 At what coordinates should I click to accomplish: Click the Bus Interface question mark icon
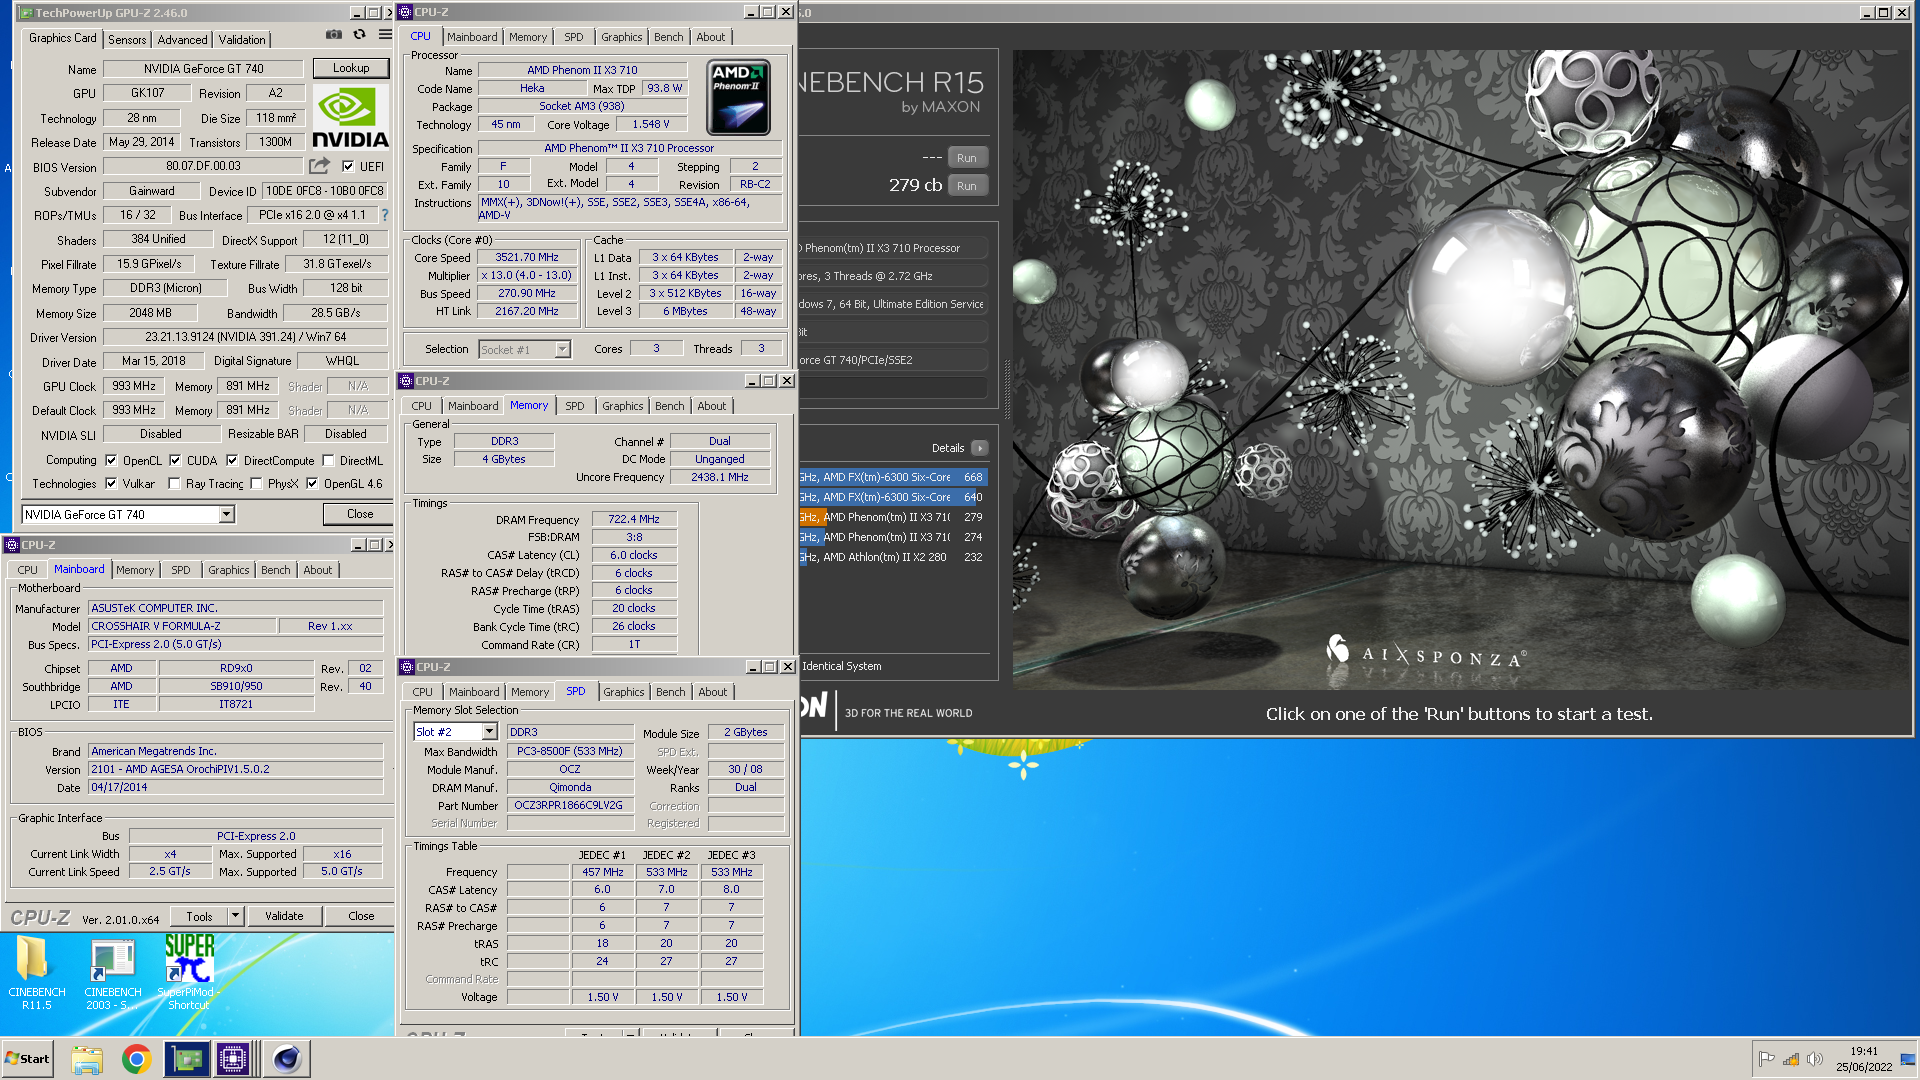[x=384, y=215]
